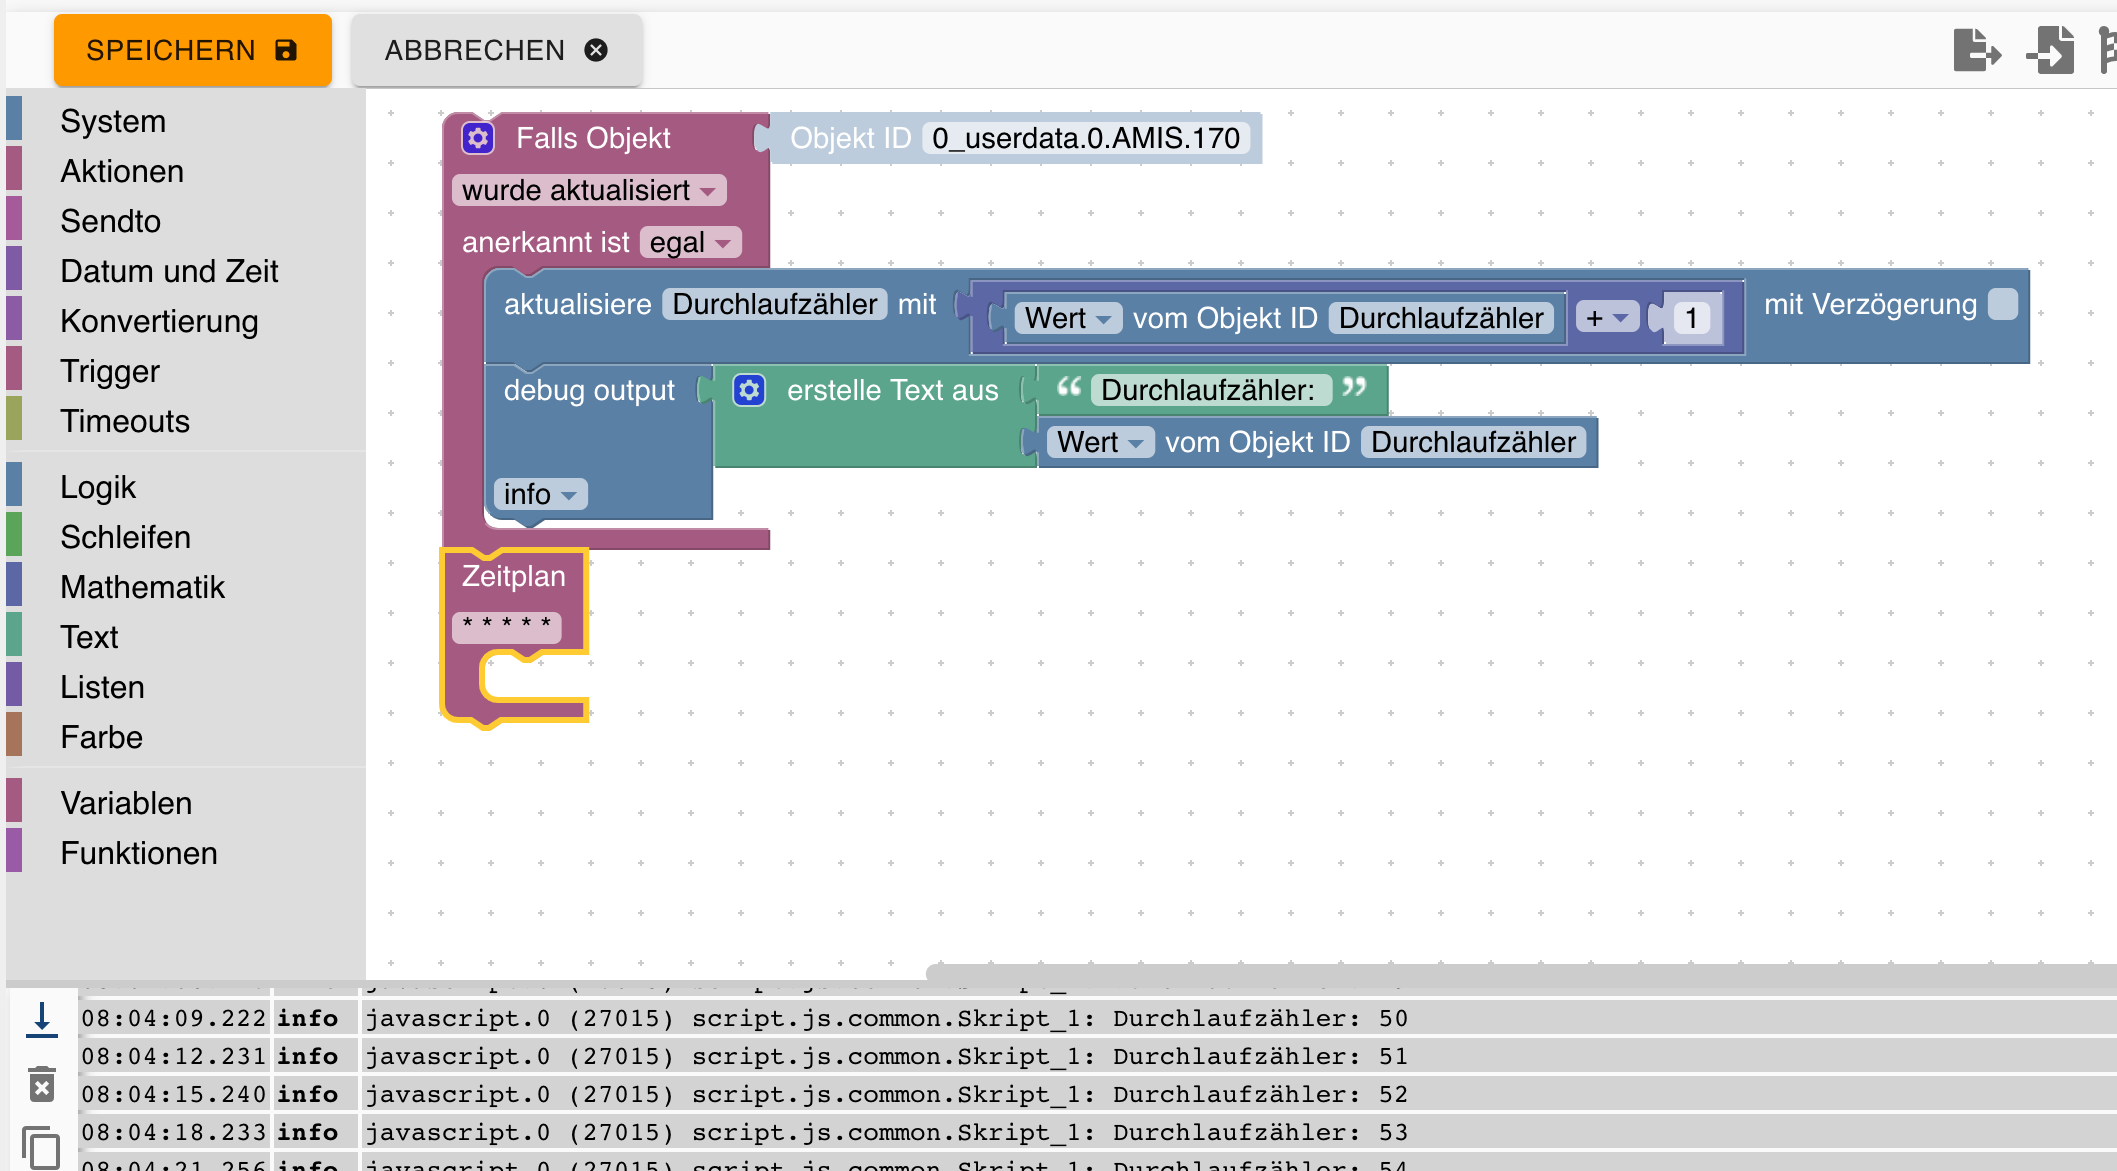Click the scroll-to-bottom log arrow icon
This screenshot has height=1171, width=2117.
pos(42,1020)
